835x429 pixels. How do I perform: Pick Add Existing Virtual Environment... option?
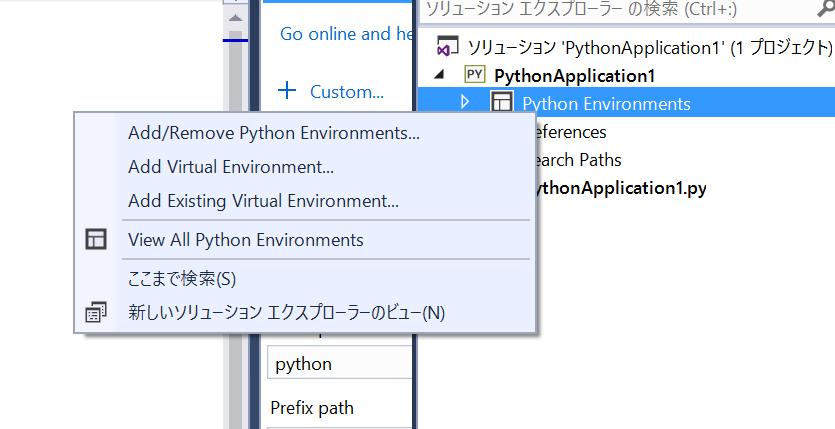coord(263,201)
